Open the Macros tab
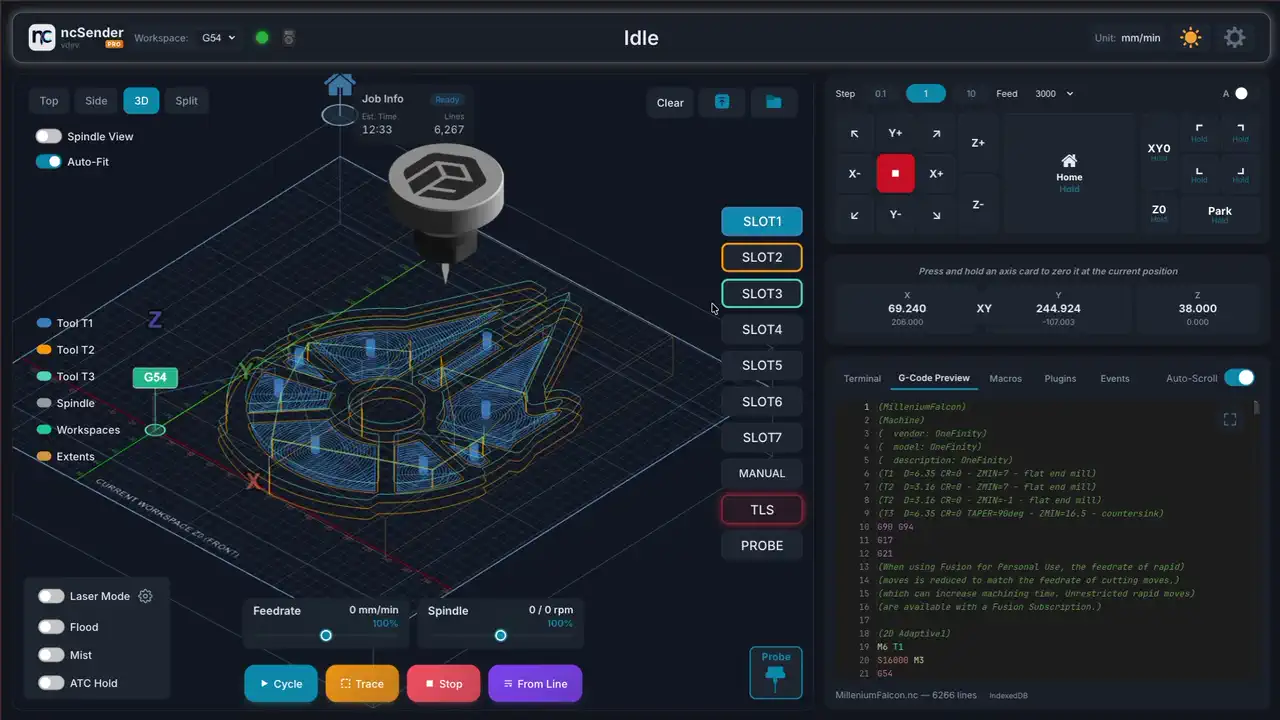Image resolution: width=1280 pixels, height=720 pixels. pyautogui.click(x=1006, y=378)
